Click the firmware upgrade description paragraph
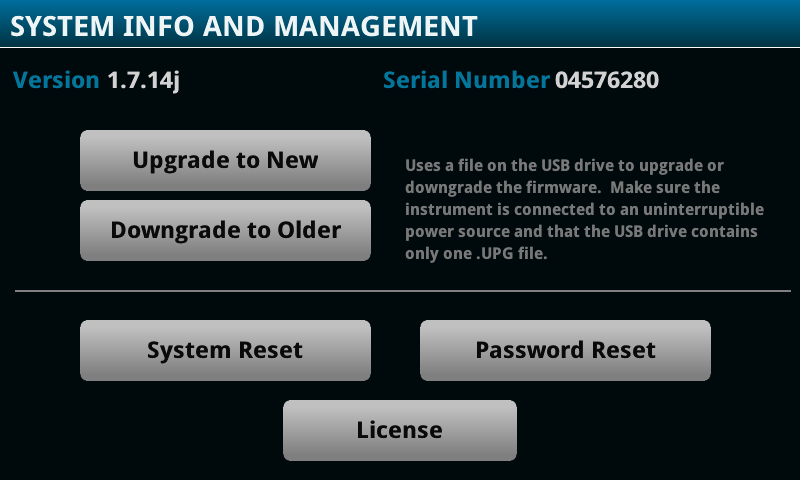Viewport: 800px width, 480px height. 584,209
